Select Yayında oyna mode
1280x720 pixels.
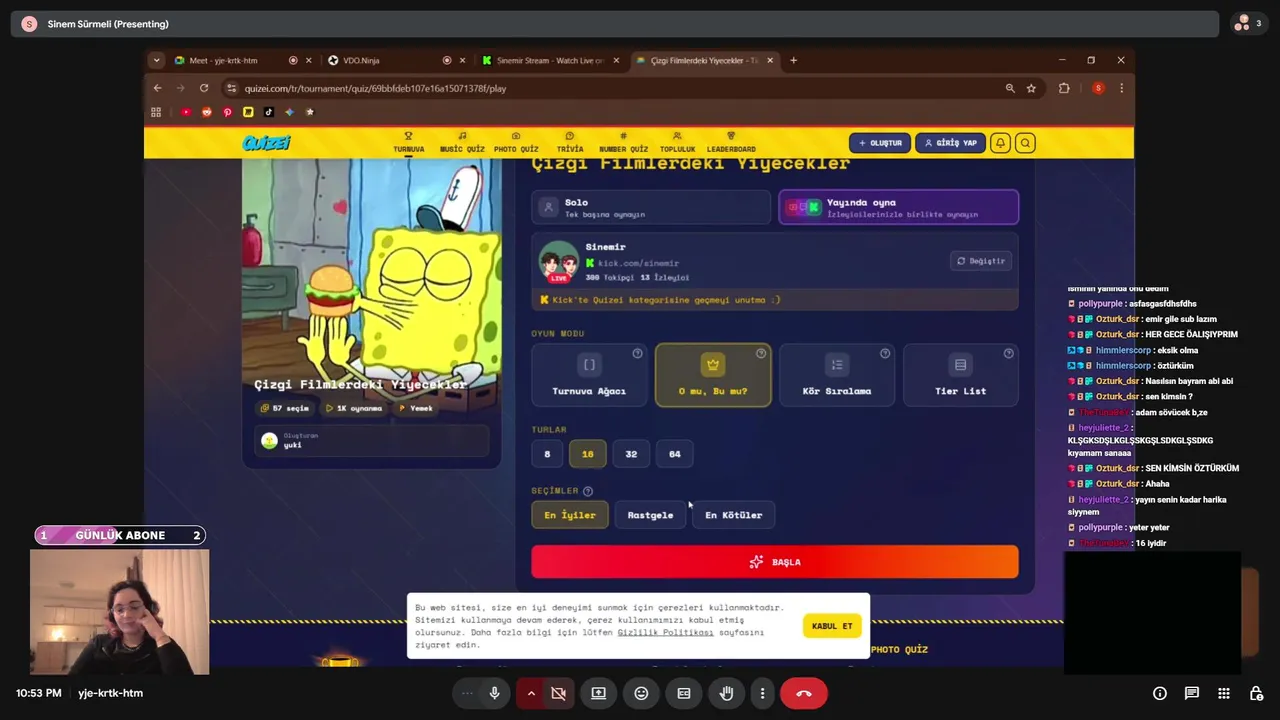pyautogui.click(x=898, y=207)
